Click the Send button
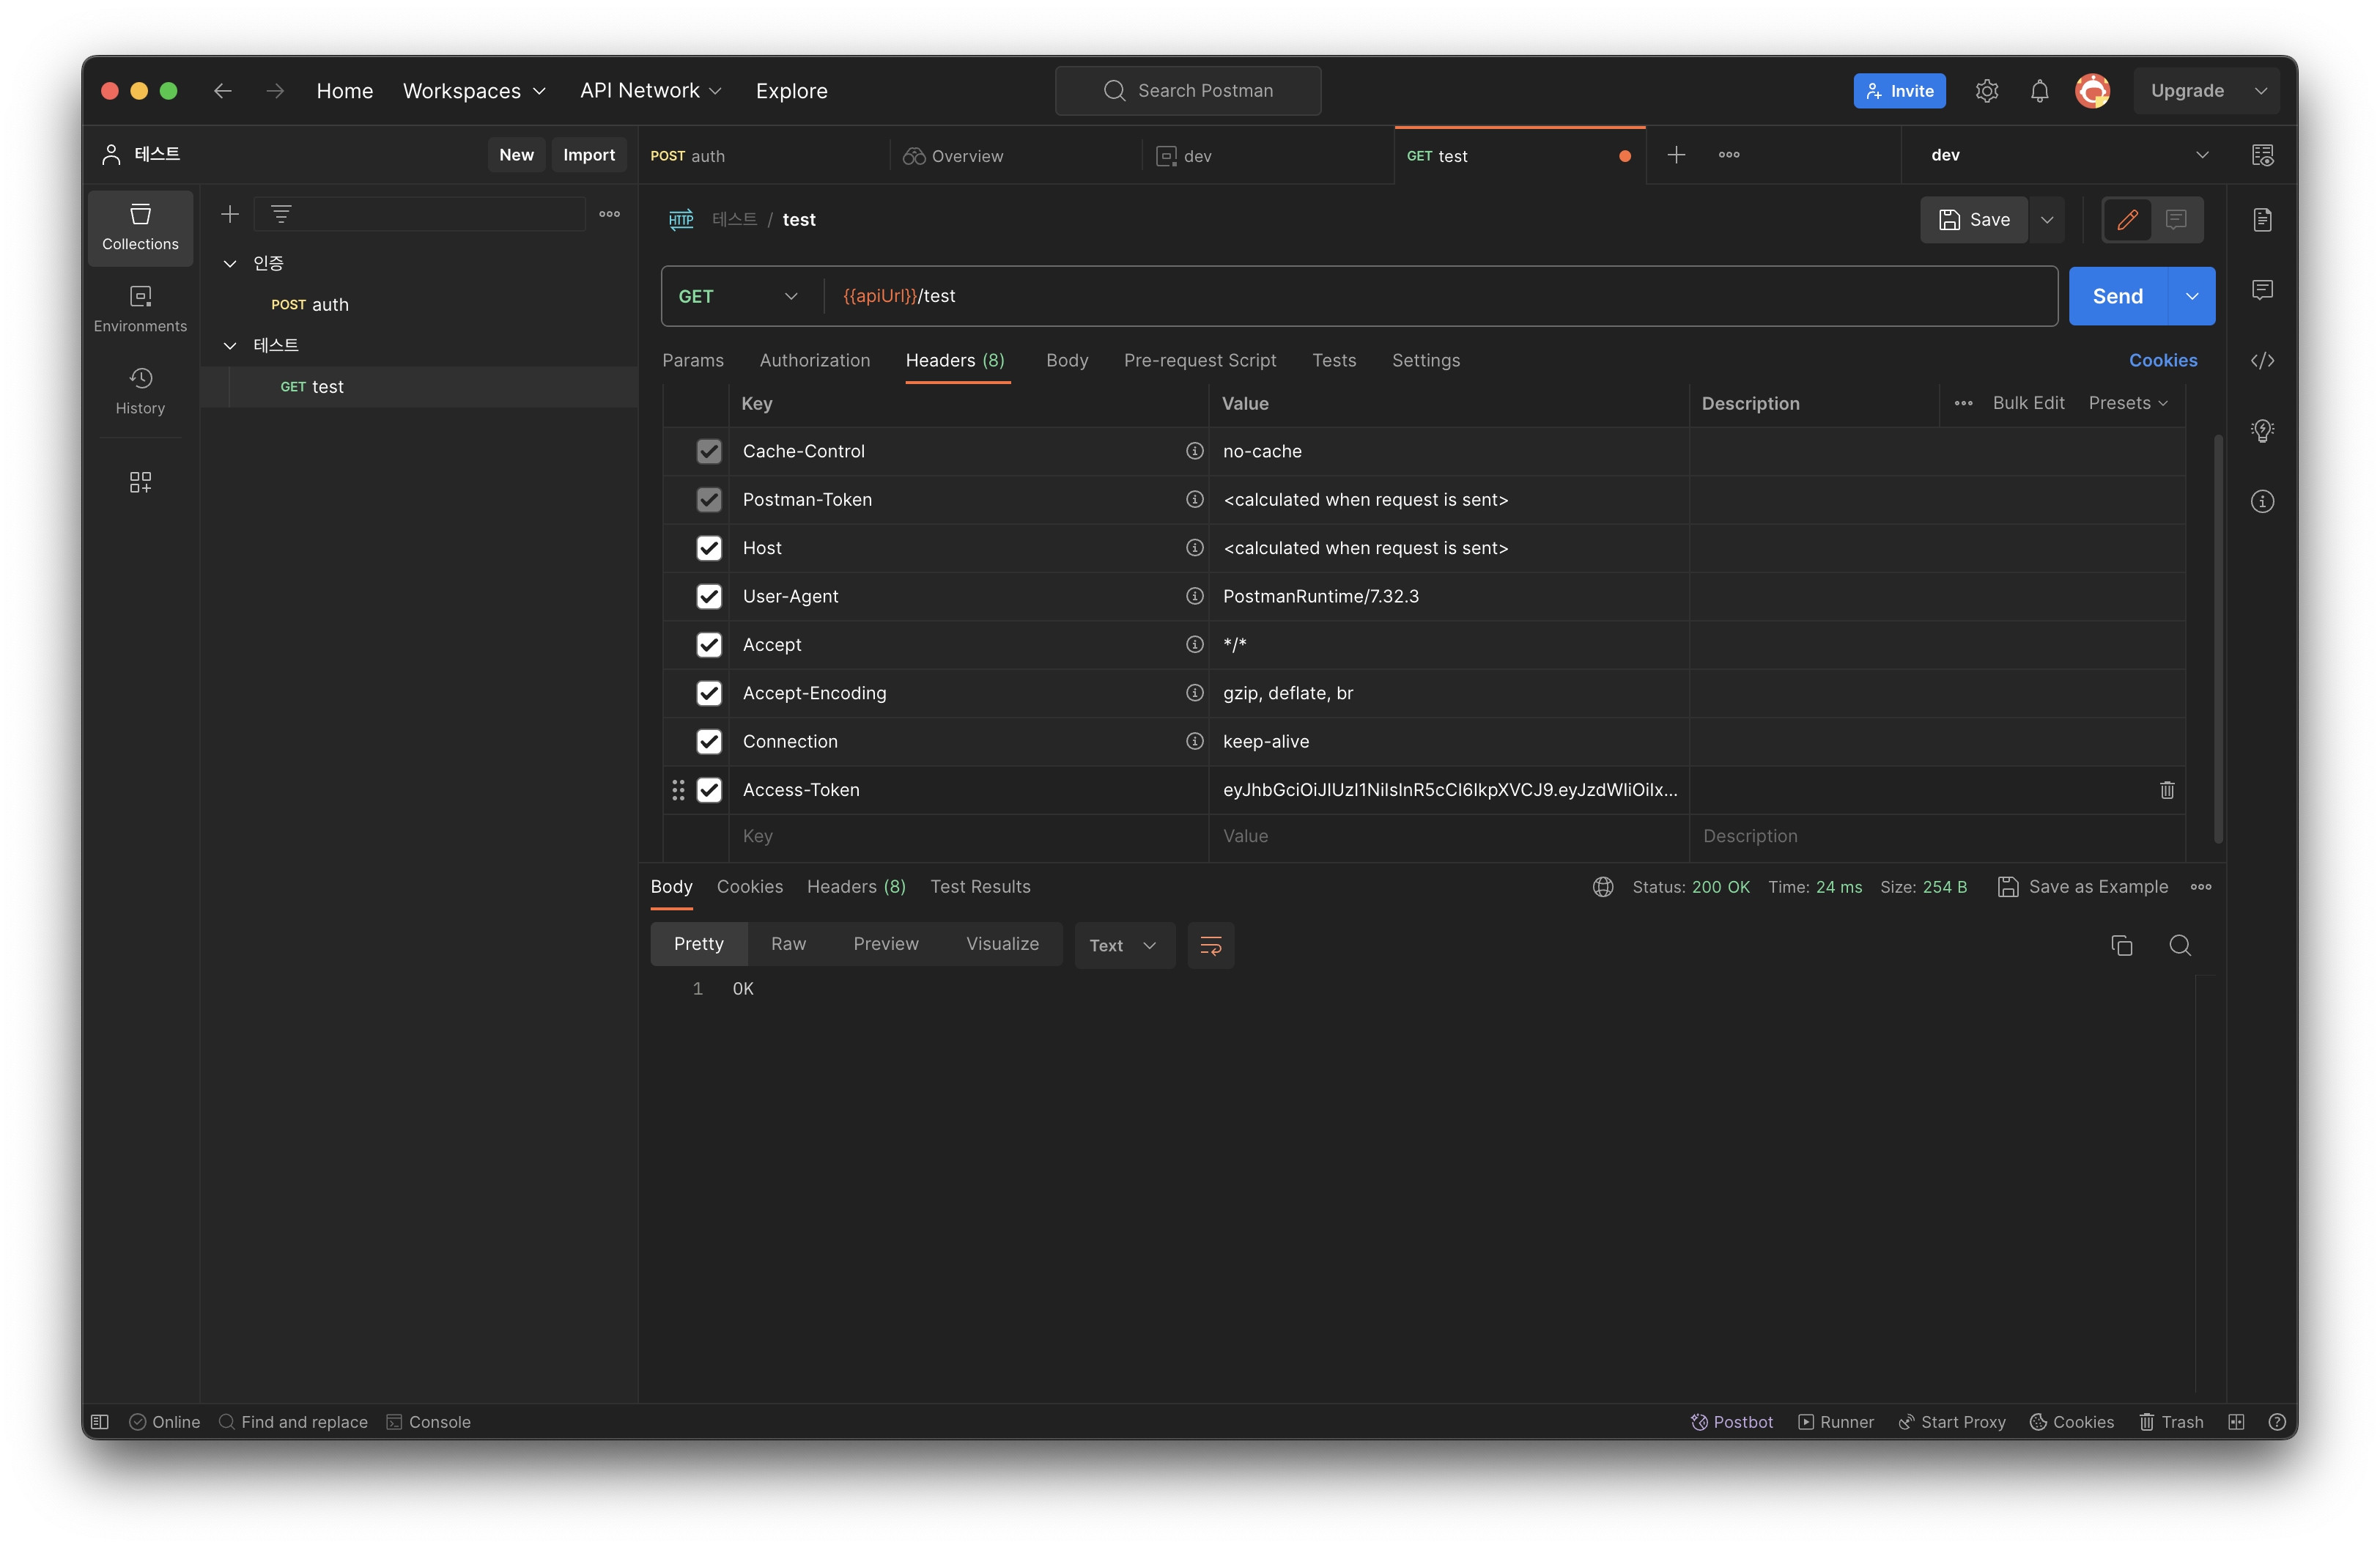2380x1548 pixels. 2117,296
